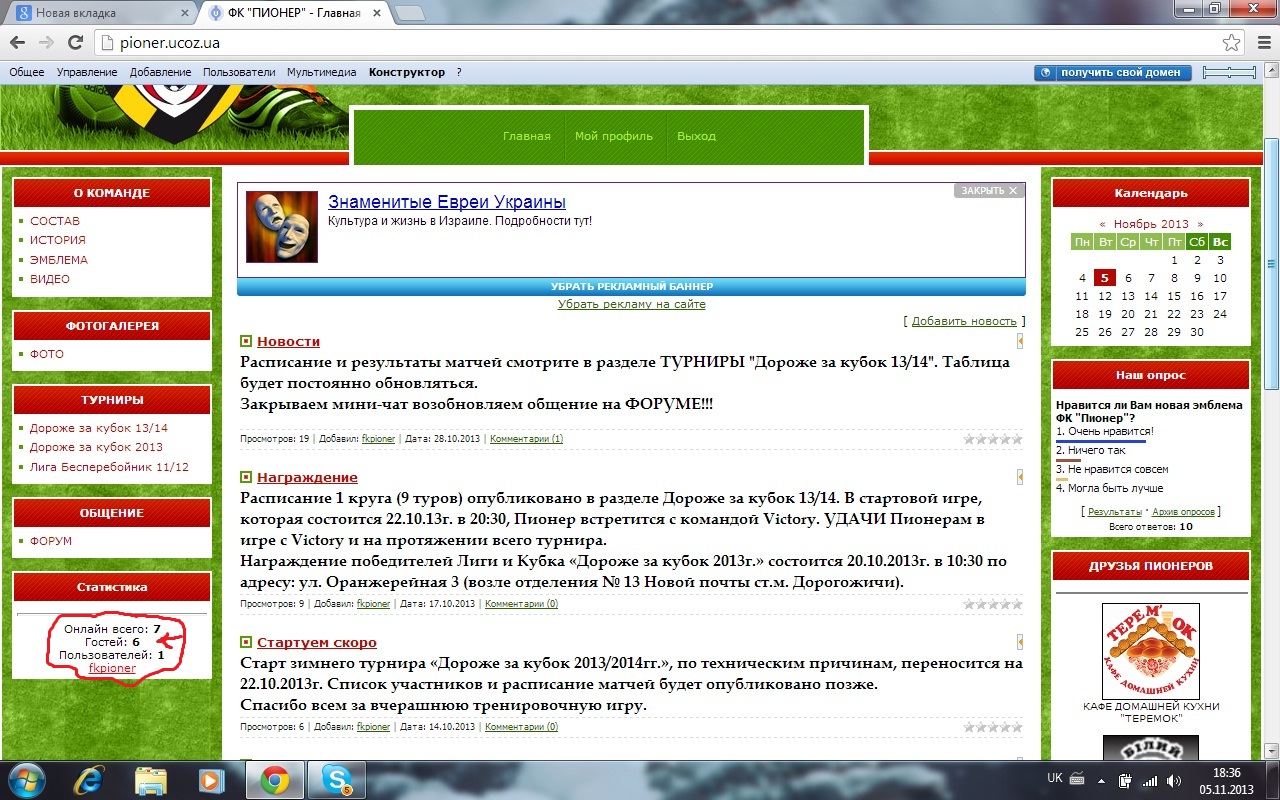Click 'Добавить новость' link
This screenshot has height=800, width=1280.
[964, 321]
